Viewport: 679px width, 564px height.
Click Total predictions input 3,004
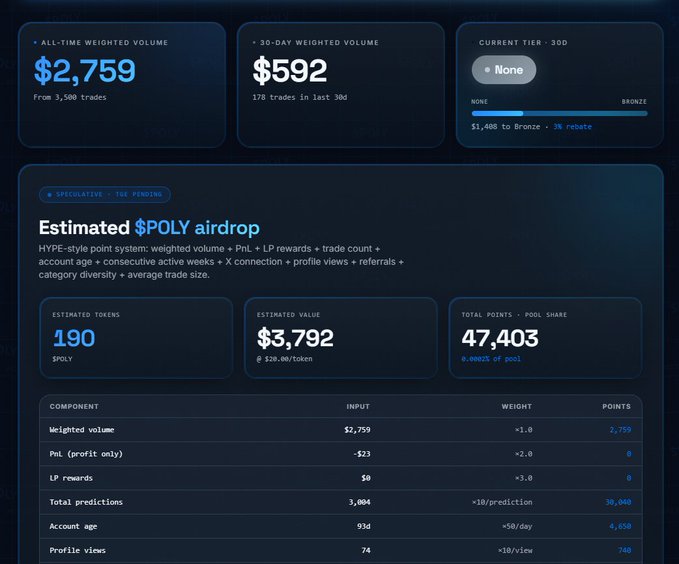[x=359, y=502]
